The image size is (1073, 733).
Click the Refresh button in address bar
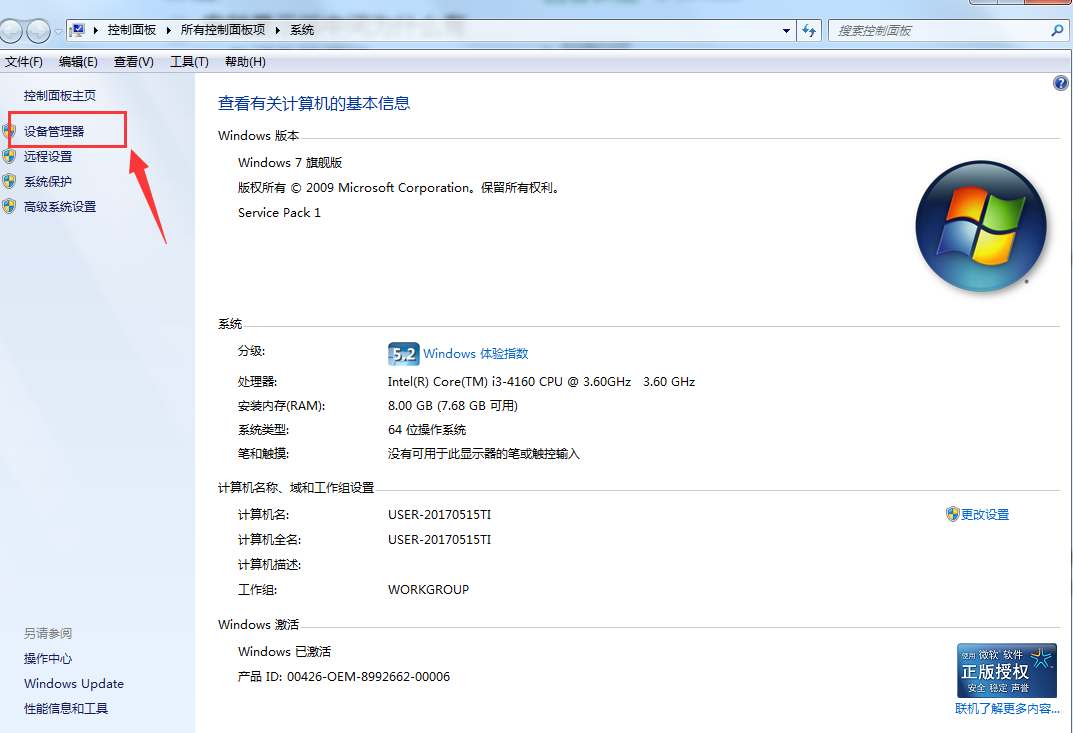point(809,30)
